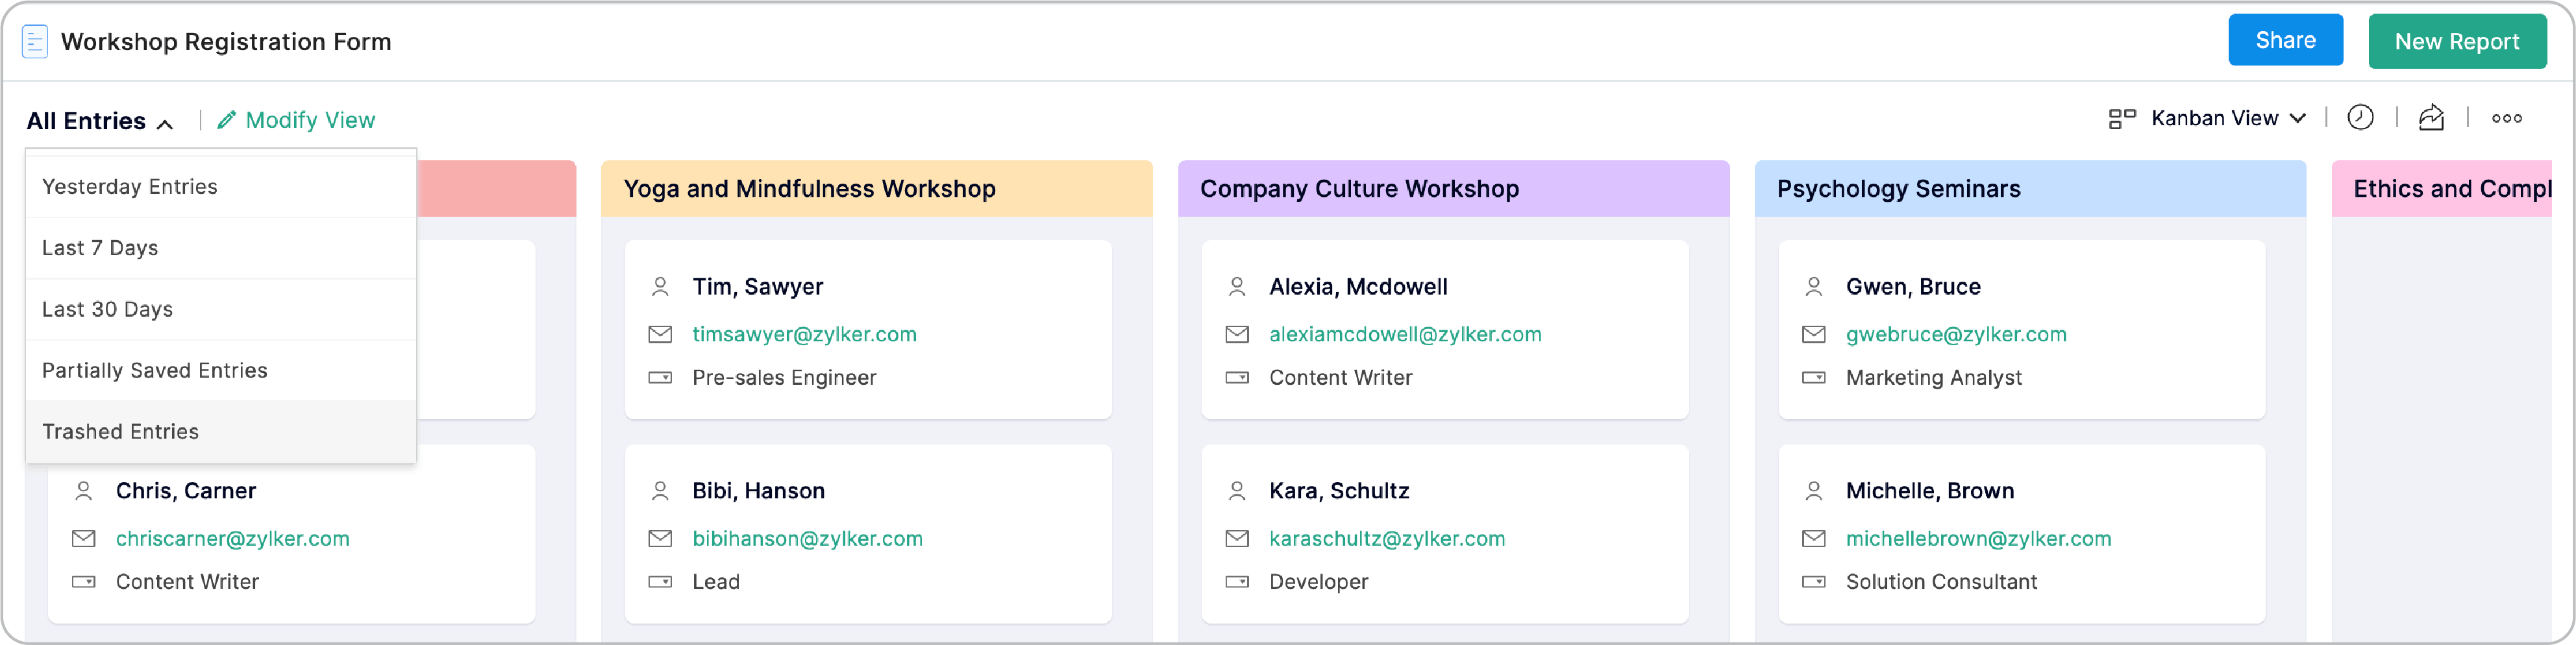Screen dimensions: 2576x645
Task: Click the email icon on Tim Sawyer's card
Action: 660,335
